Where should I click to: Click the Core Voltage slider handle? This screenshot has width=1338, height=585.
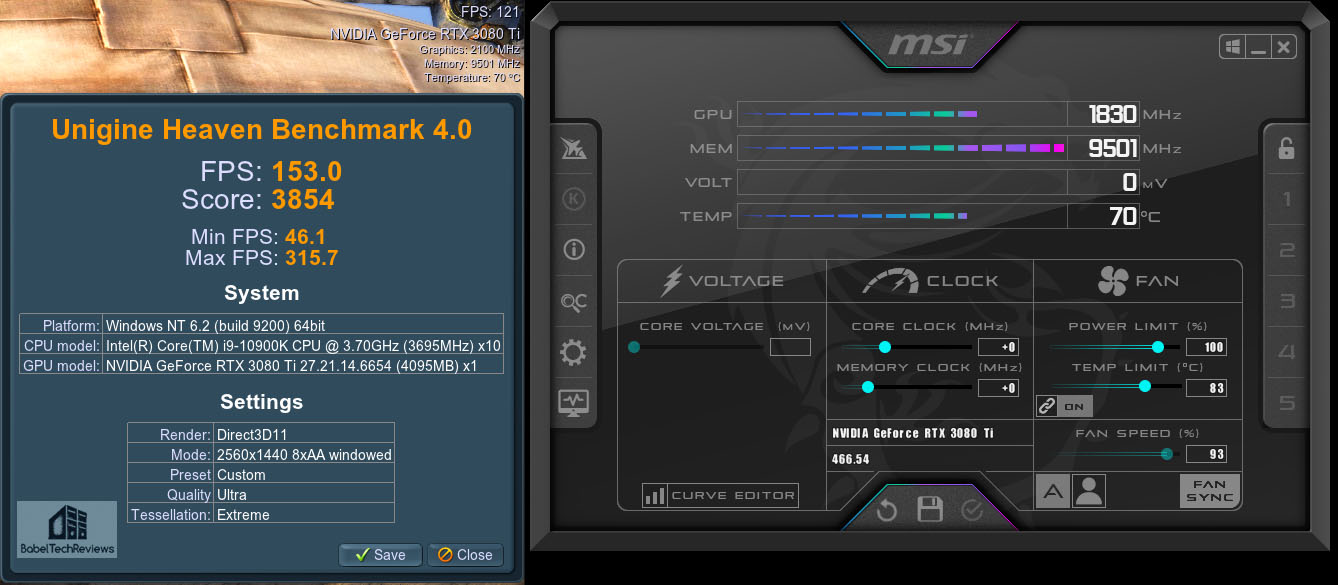tap(634, 347)
